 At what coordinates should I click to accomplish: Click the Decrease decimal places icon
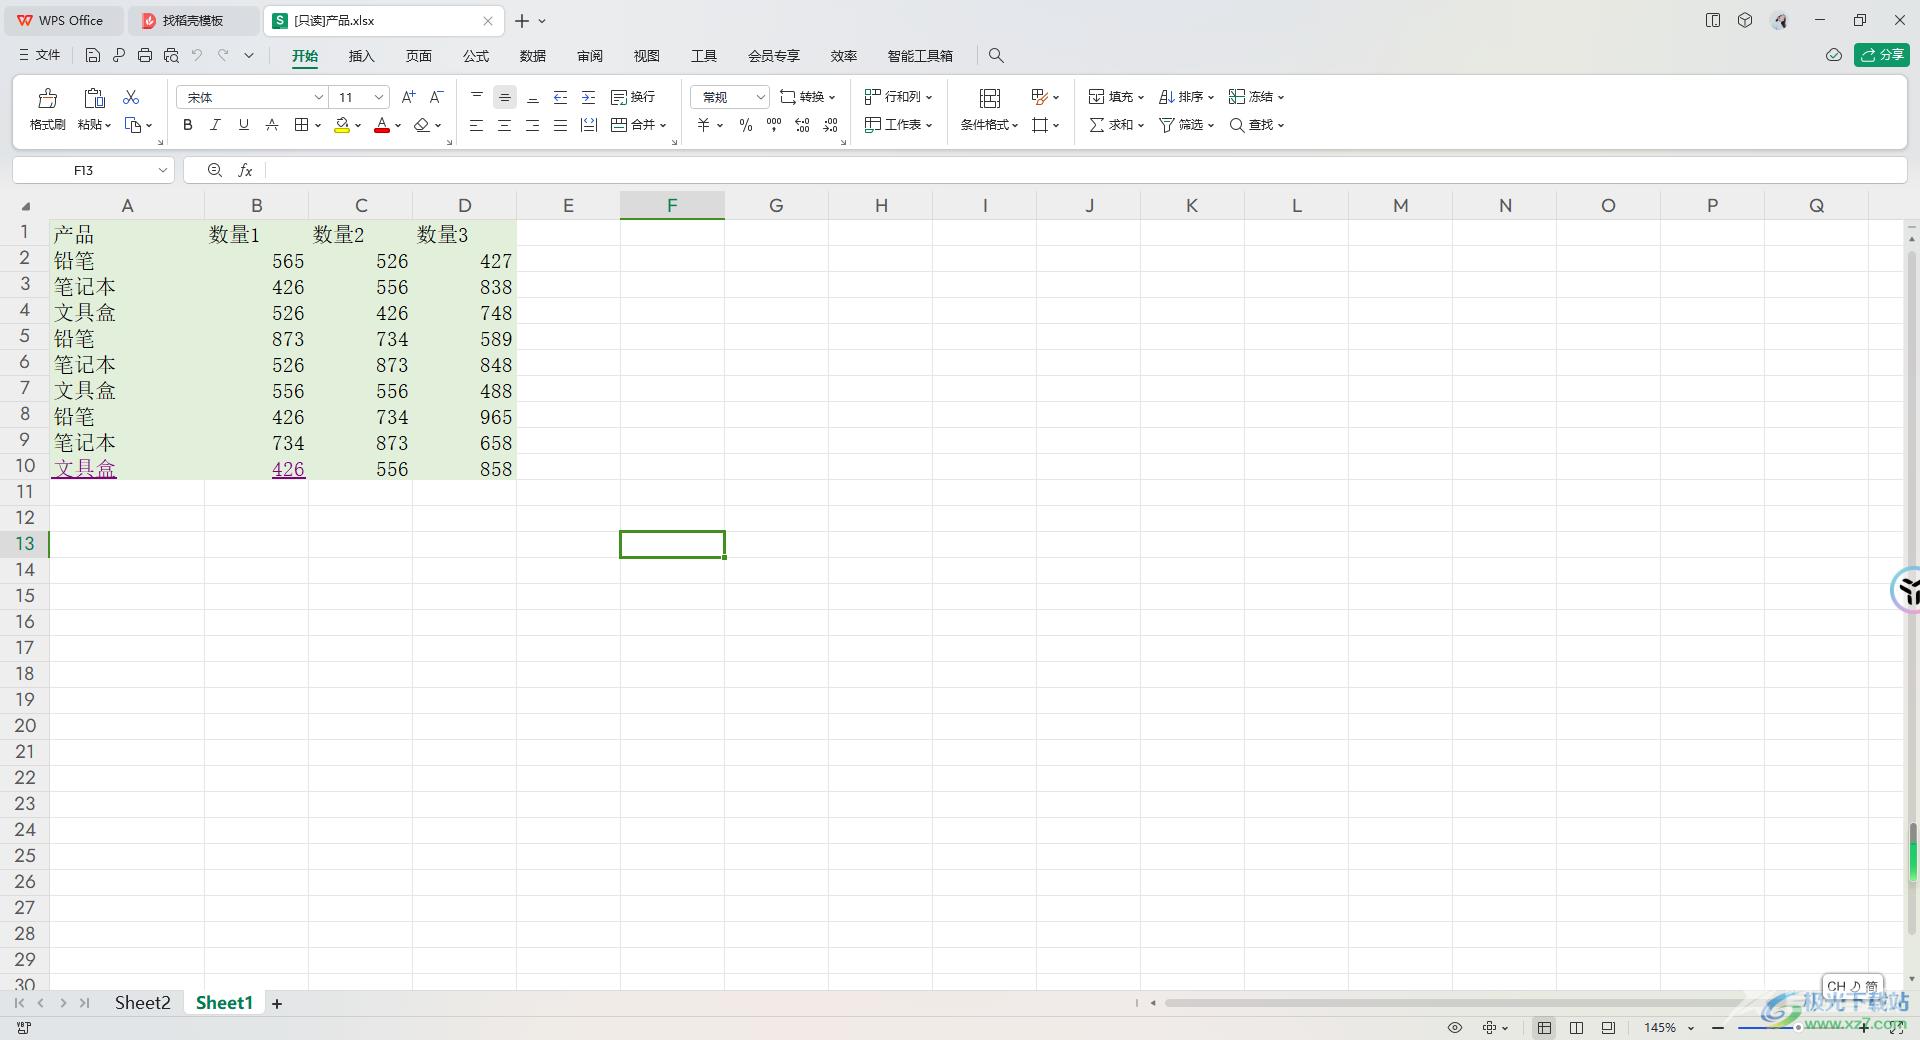coord(830,125)
